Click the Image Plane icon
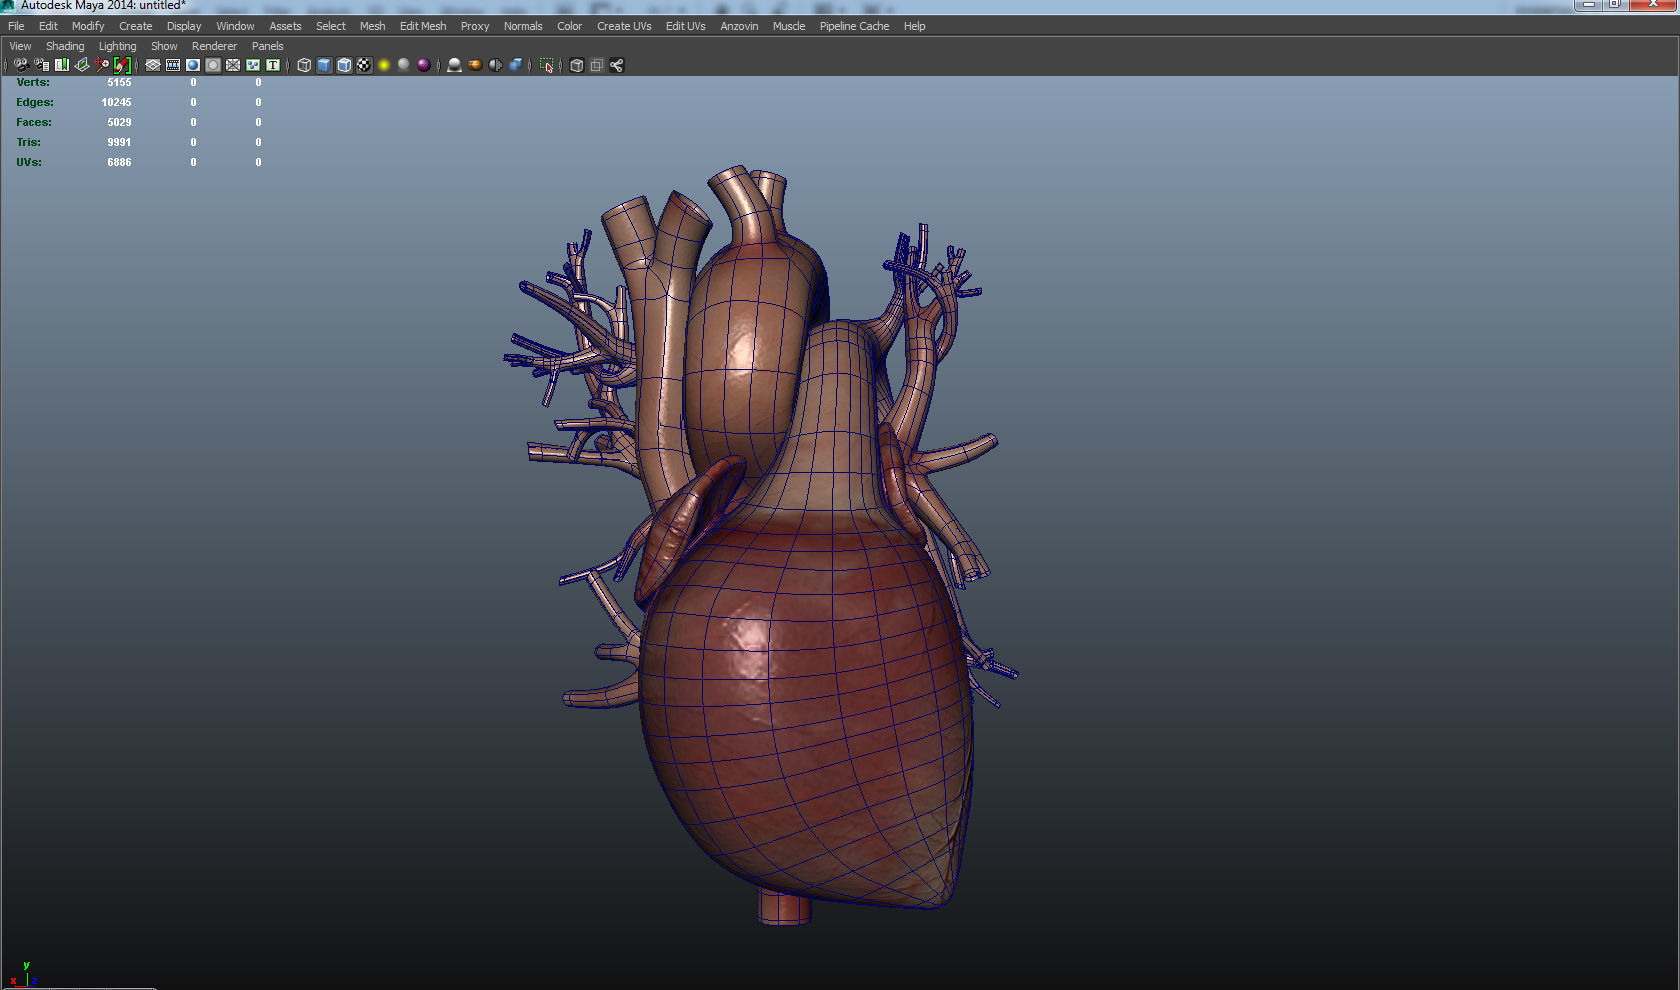1680x990 pixels. point(82,65)
